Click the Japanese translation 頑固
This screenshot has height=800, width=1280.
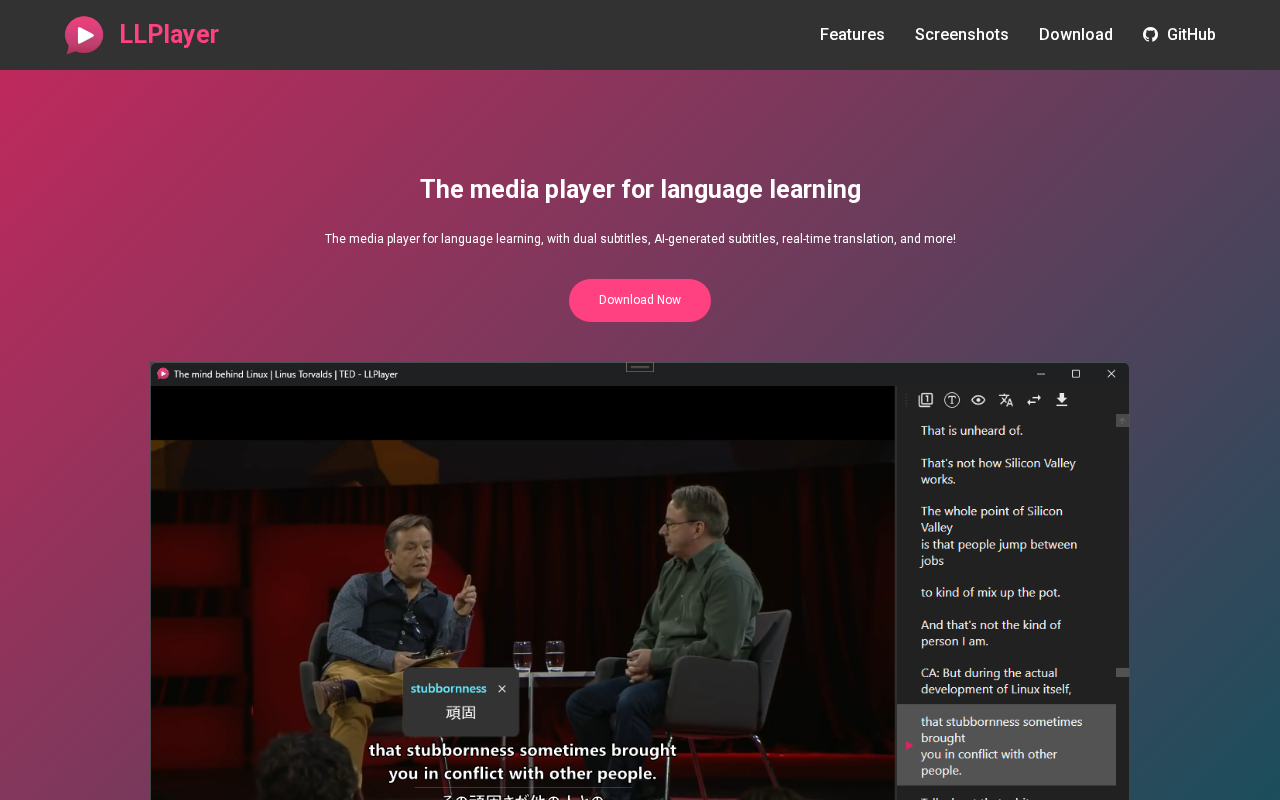(x=461, y=713)
